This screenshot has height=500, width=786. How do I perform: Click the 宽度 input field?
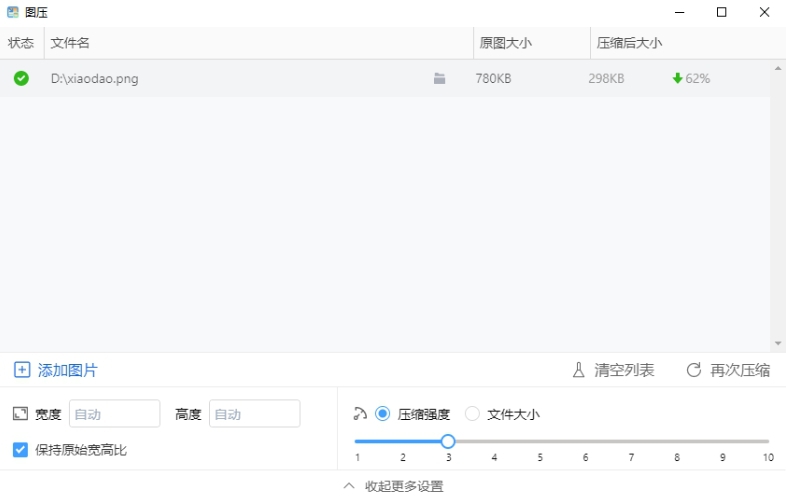tap(115, 414)
